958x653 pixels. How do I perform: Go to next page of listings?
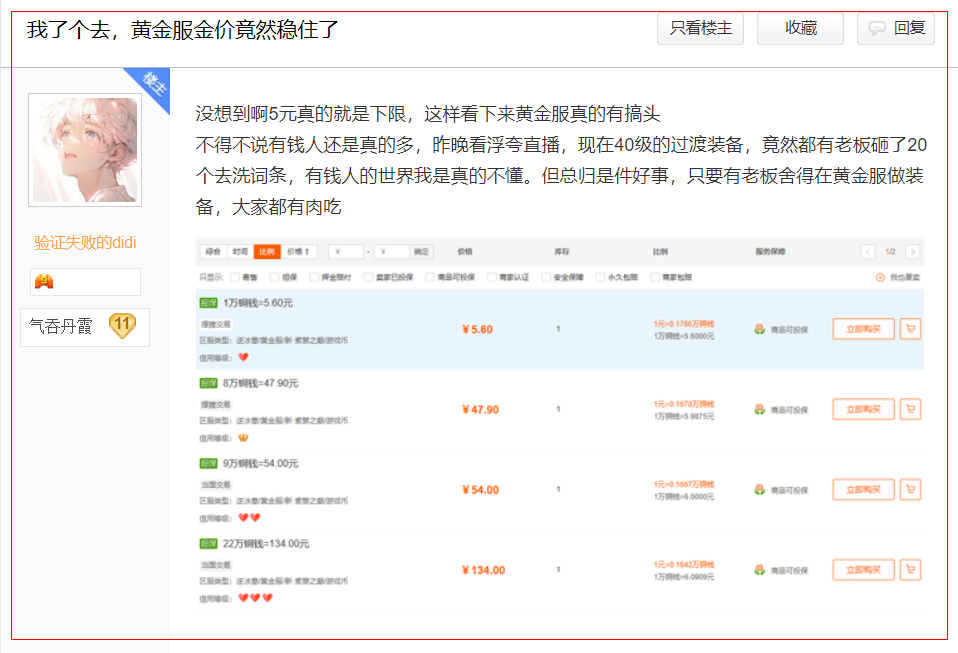coord(913,252)
